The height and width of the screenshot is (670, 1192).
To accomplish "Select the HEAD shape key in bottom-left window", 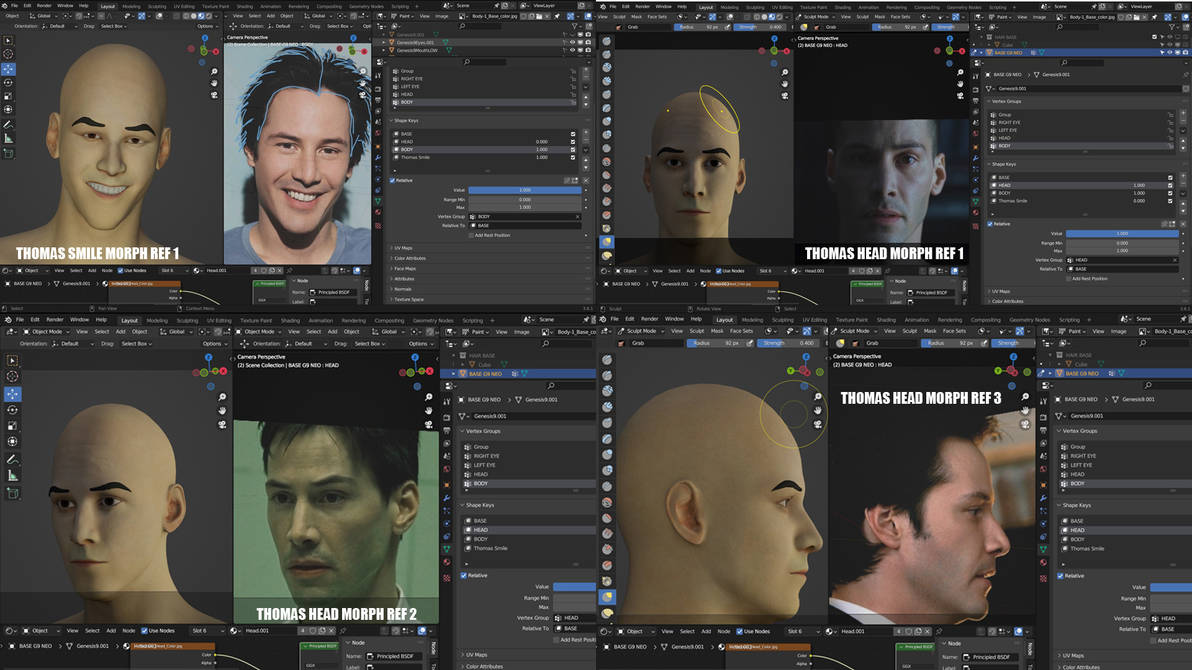I will coord(530,529).
